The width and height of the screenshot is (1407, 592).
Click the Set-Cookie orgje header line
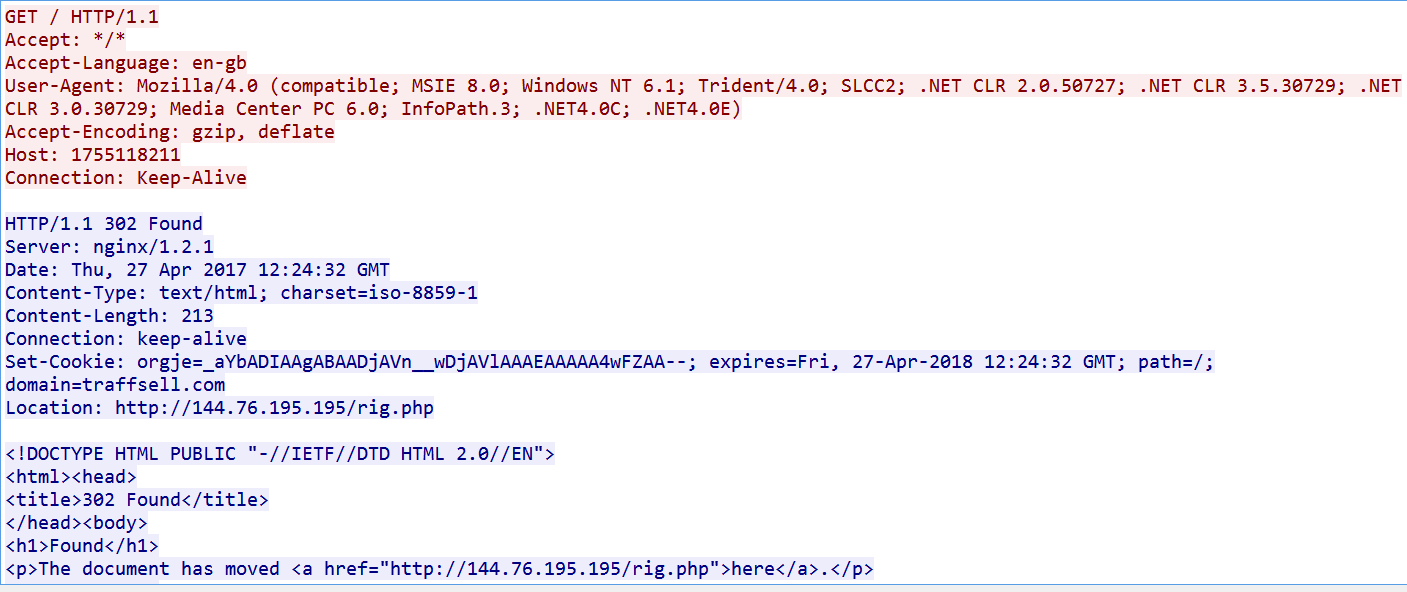608,362
